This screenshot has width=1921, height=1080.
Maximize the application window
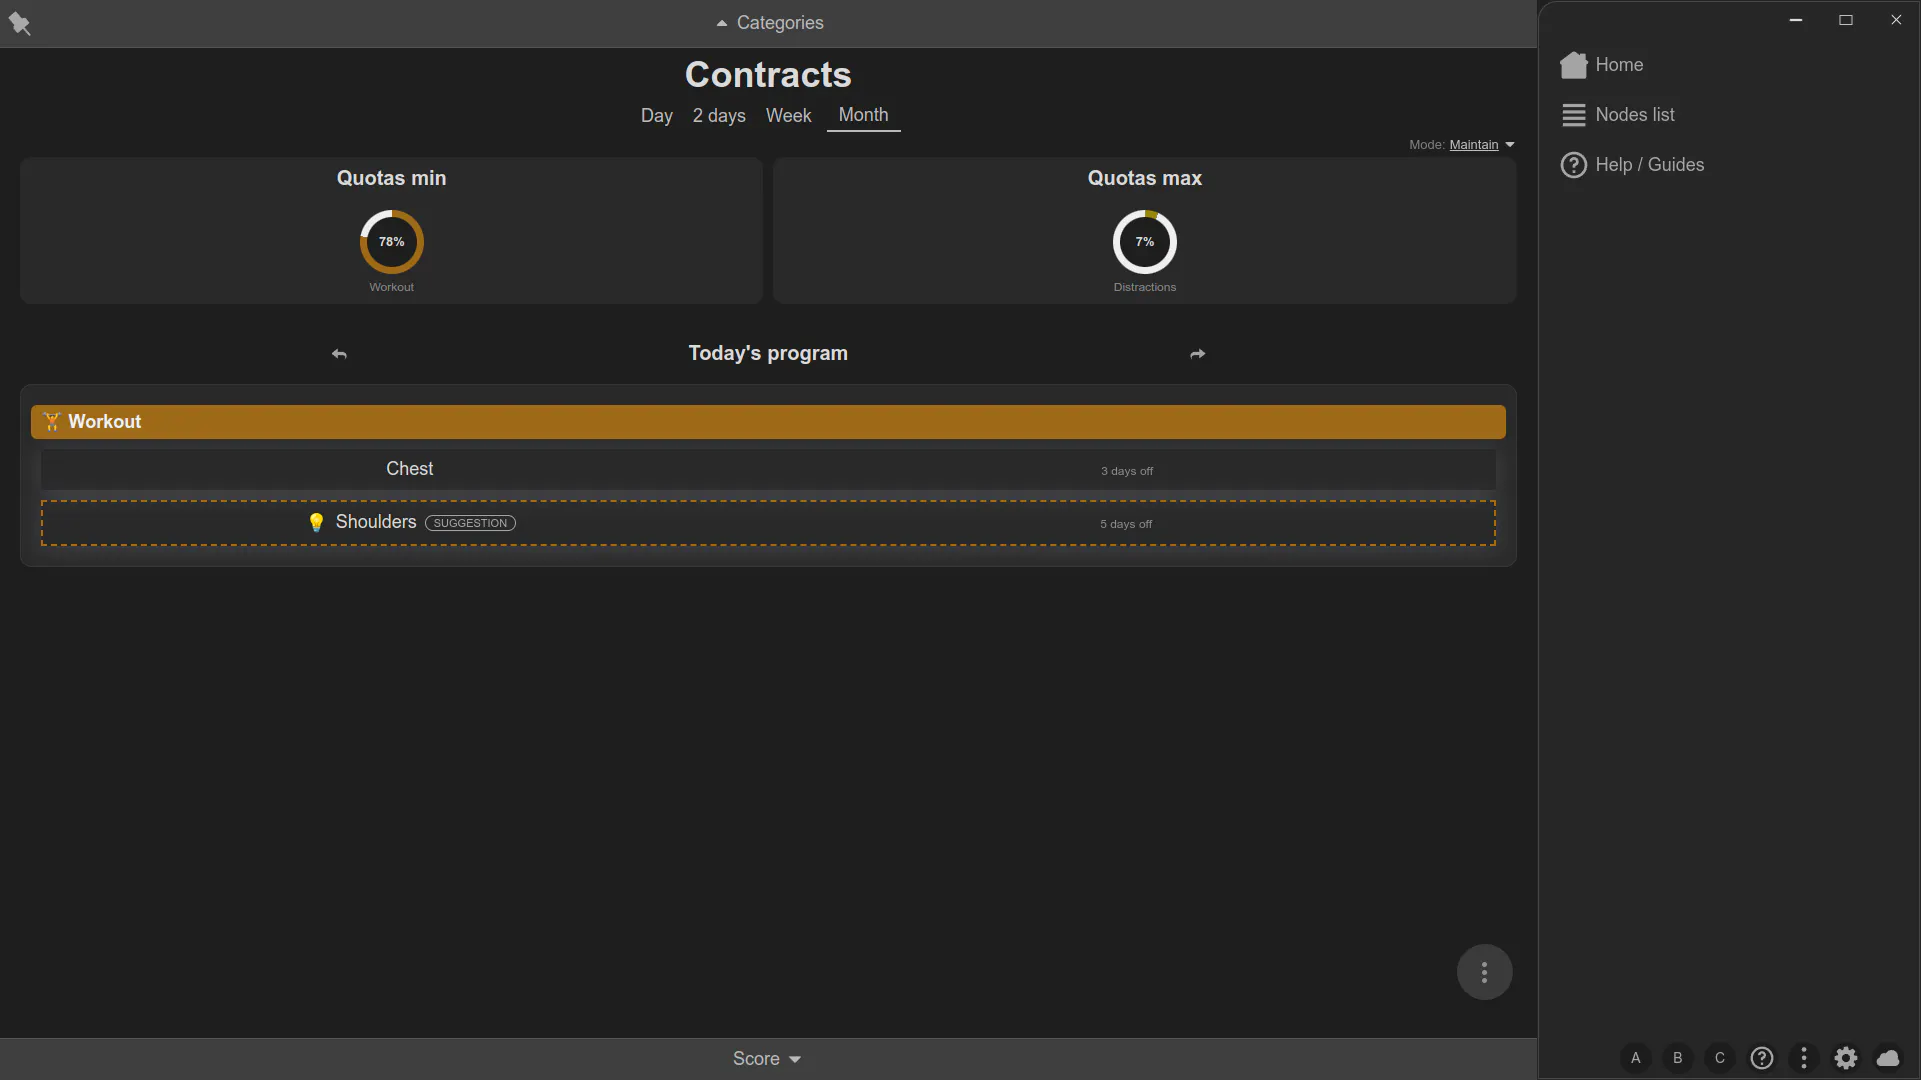[x=1846, y=20]
